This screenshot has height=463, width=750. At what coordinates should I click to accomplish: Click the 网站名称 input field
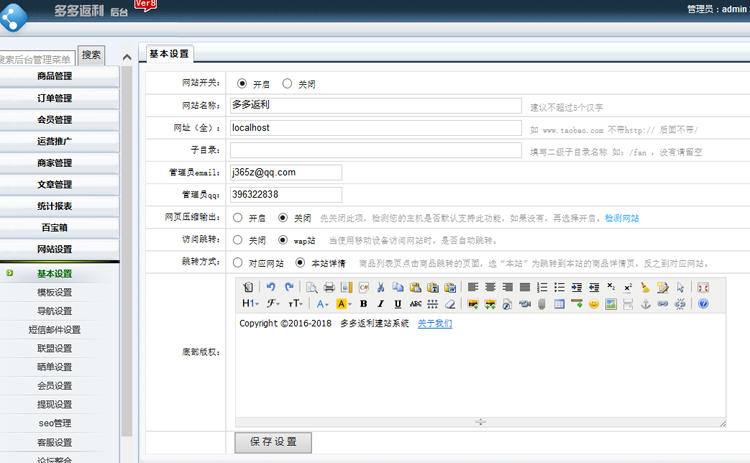point(375,105)
